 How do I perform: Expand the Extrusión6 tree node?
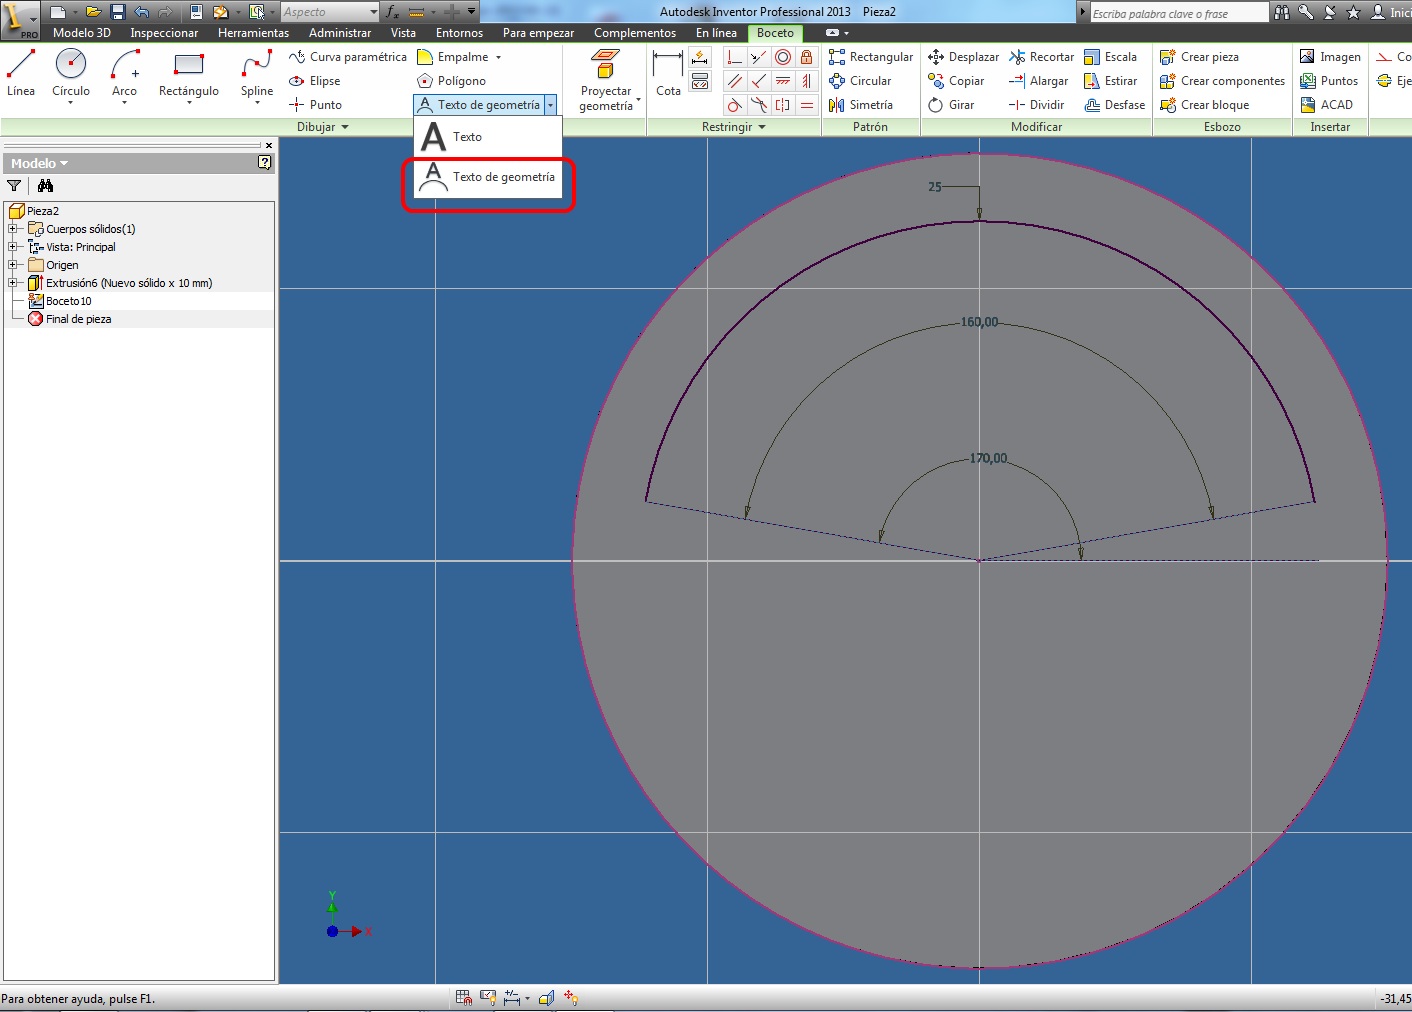click(x=13, y=283)
